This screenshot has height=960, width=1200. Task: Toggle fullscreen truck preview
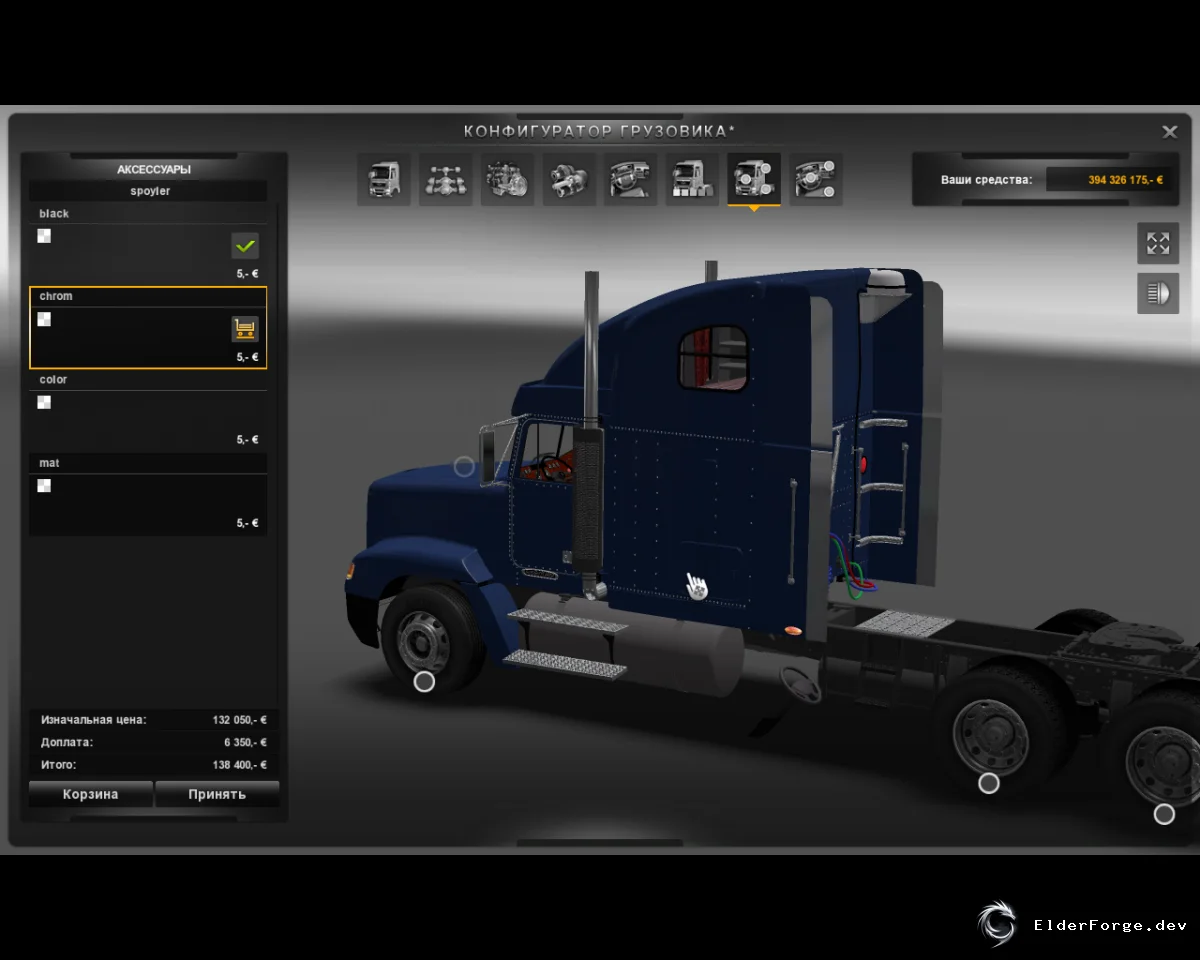tap(1158, 243)
